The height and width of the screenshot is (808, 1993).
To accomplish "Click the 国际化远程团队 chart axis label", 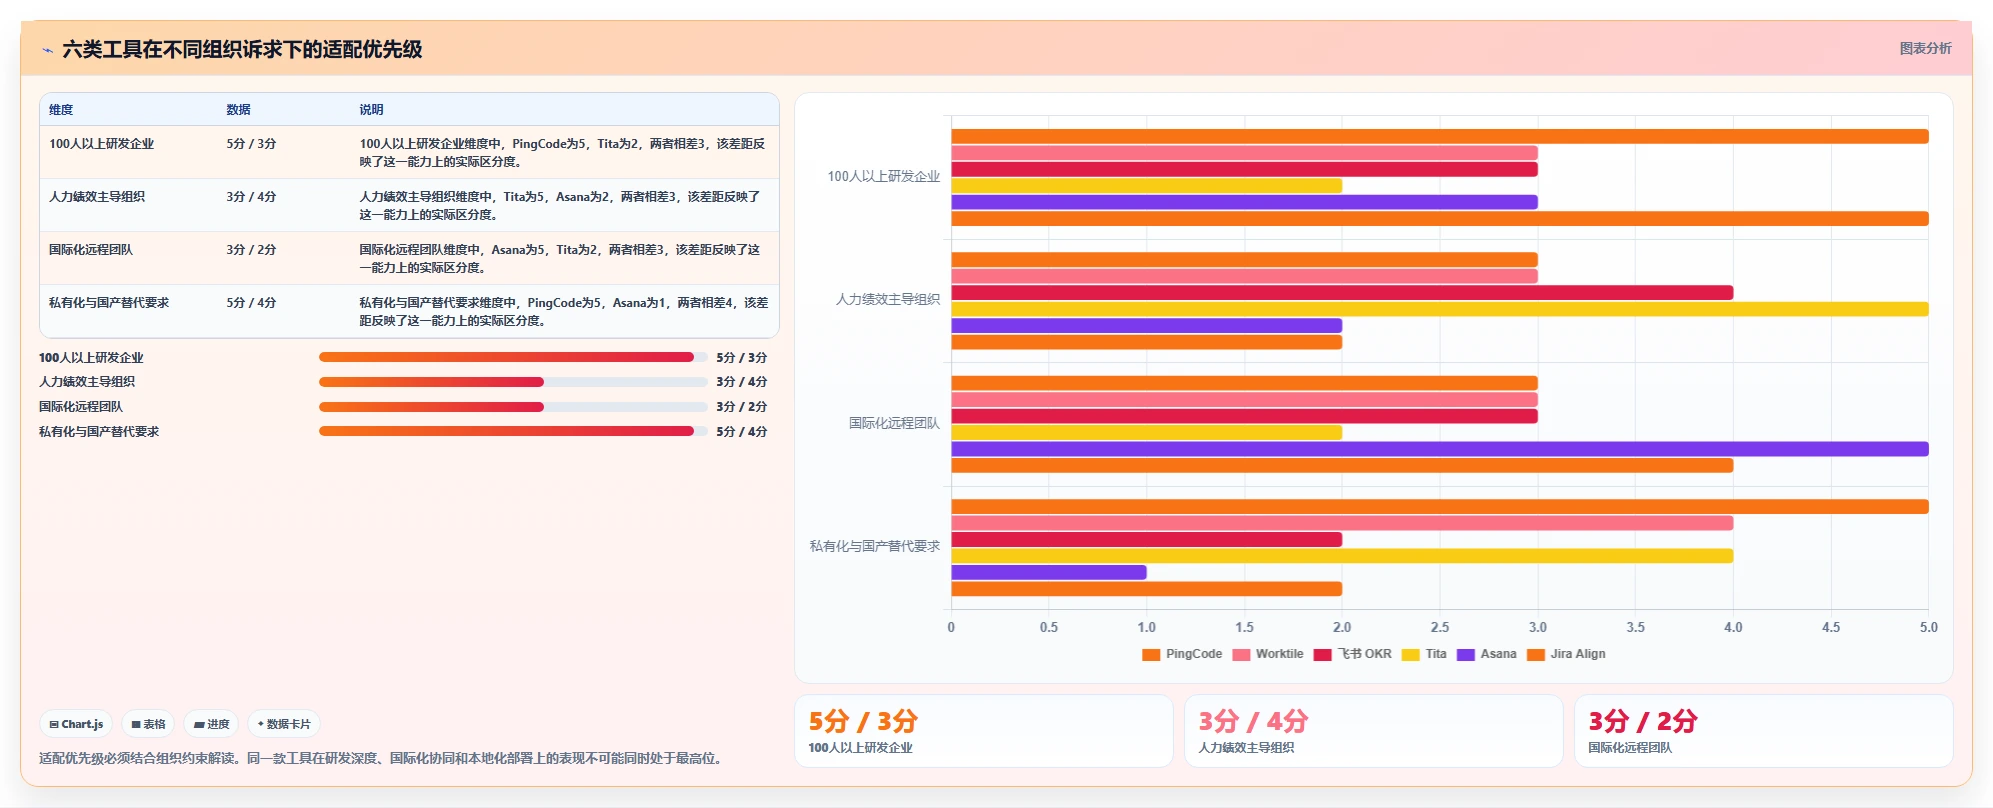I will pos(894,423).
